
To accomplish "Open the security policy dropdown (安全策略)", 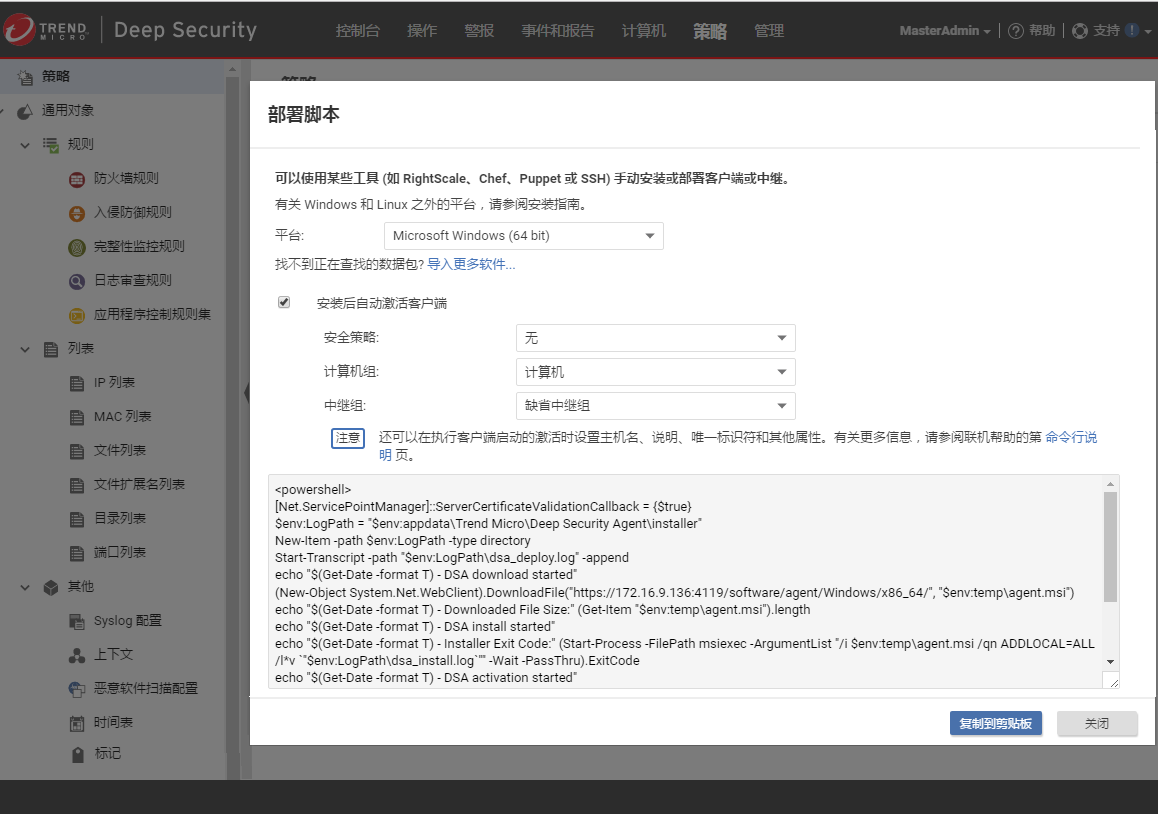I will point(655,338).
